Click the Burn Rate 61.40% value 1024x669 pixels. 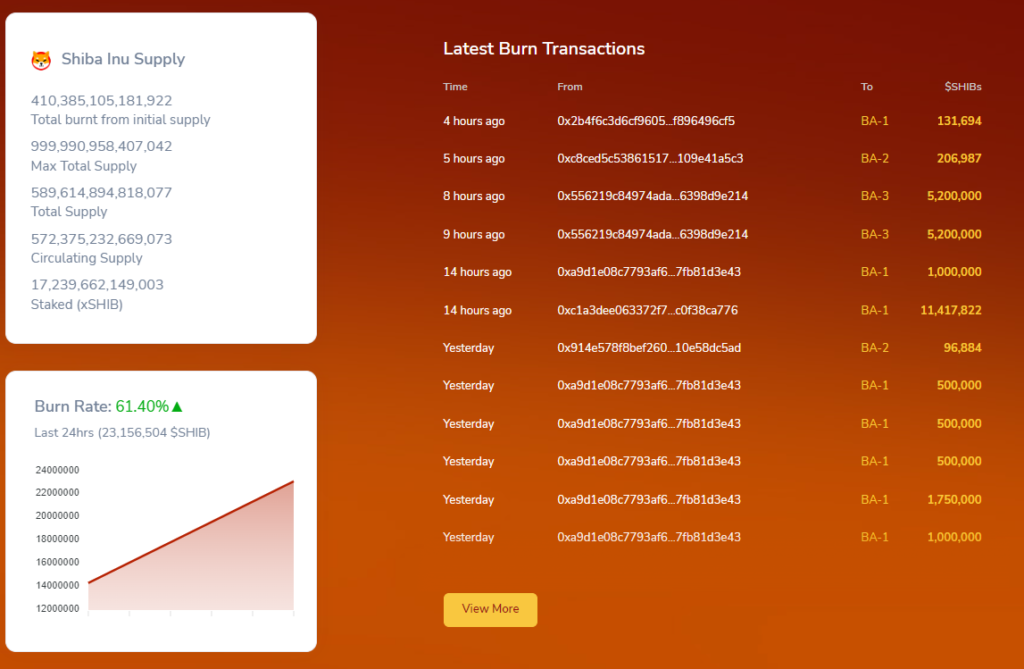pyautogui.click(x=142, y=406)
